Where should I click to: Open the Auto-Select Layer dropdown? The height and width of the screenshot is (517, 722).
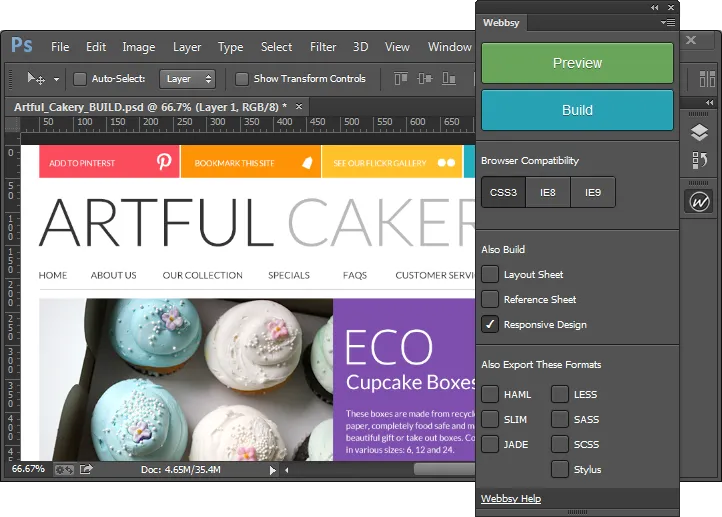[x=188, y=79]
